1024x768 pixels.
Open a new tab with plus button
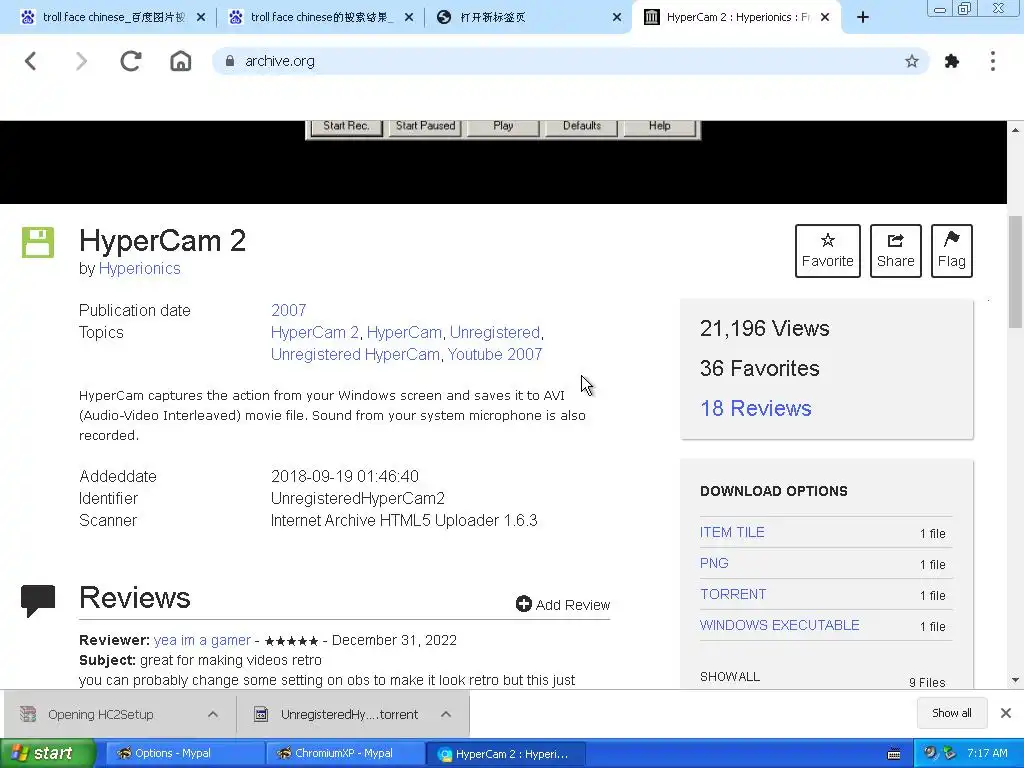pyautogui.click(x=863, y=18)
